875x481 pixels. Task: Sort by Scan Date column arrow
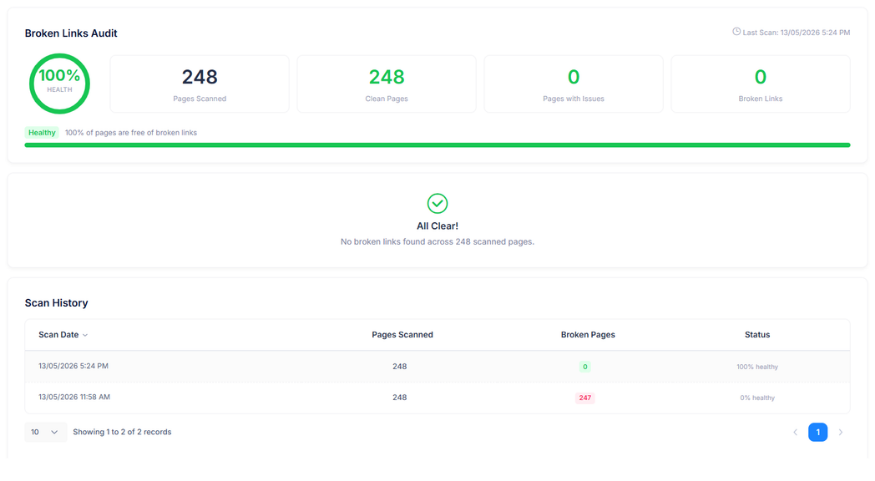pyautogui.click(x=85, y=335)
